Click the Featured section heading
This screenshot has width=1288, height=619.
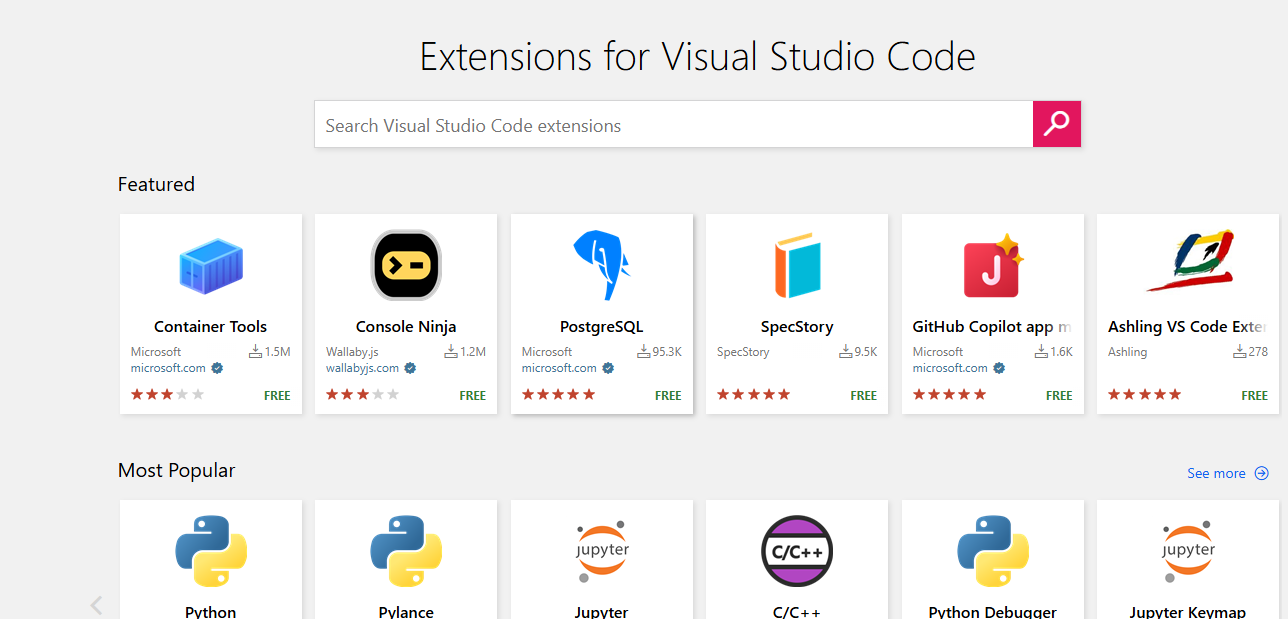[x=156, y=184]
